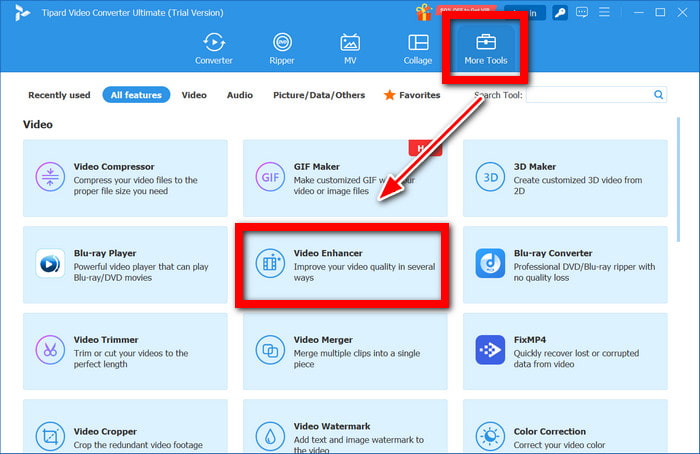Show Audio tools category

pos(239,95)
